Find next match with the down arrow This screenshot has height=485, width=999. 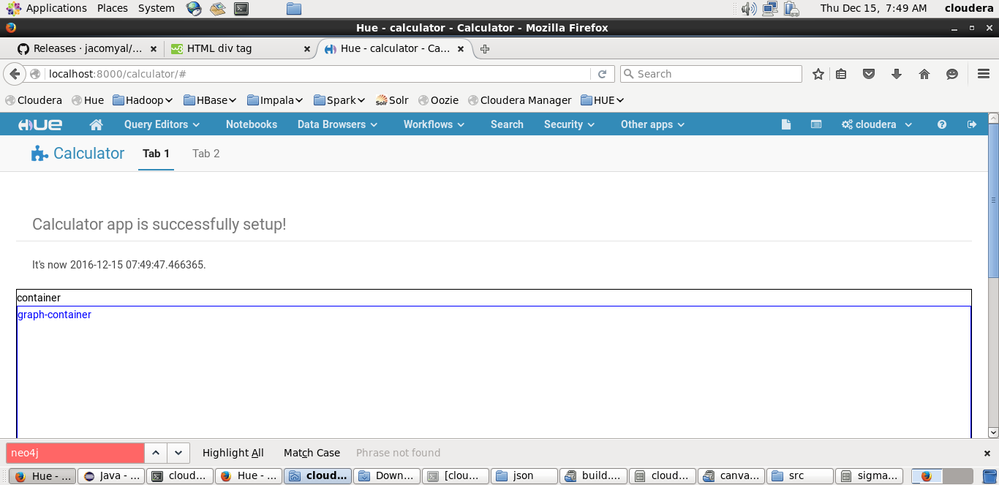pyautogui.click(x=178, y=453)
